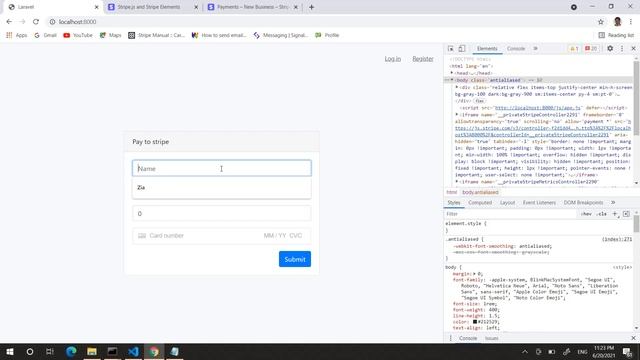The width and height of the screenshot is (640, 360).
Task: Open the Apps bookmark shortcut
Action: click(x=17, y=35)
